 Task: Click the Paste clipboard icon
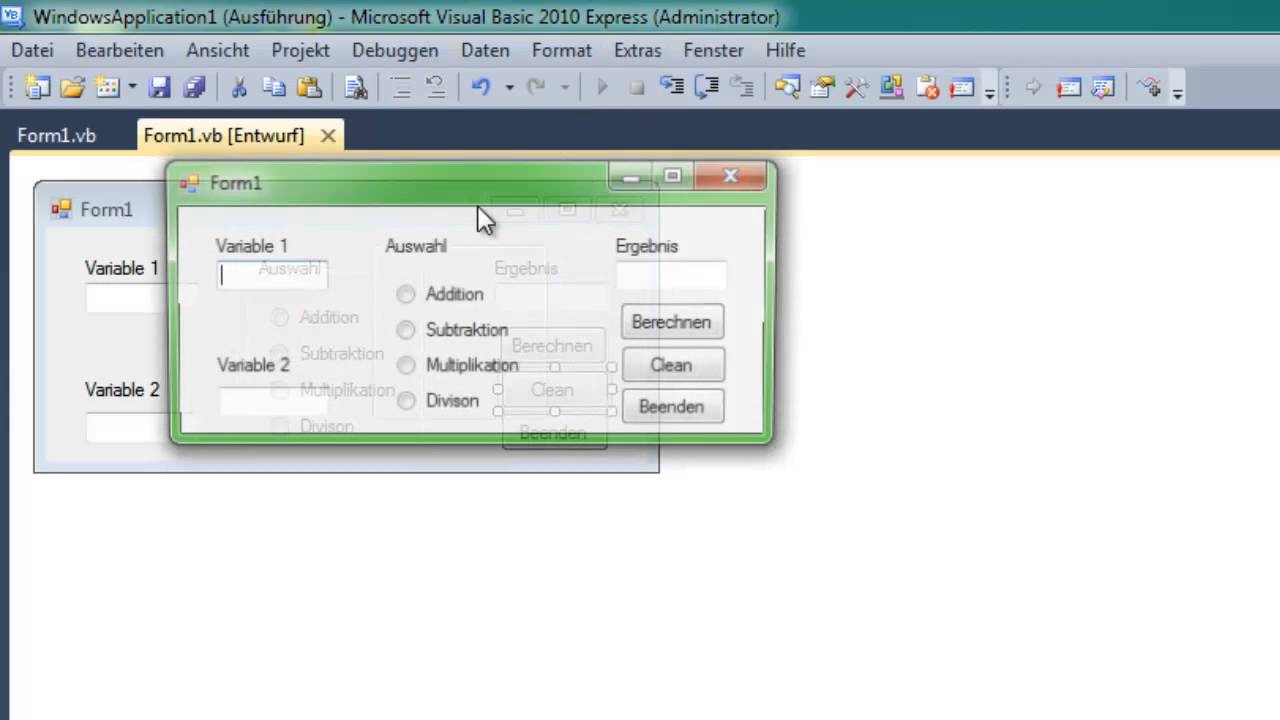[x=309, y=87]
